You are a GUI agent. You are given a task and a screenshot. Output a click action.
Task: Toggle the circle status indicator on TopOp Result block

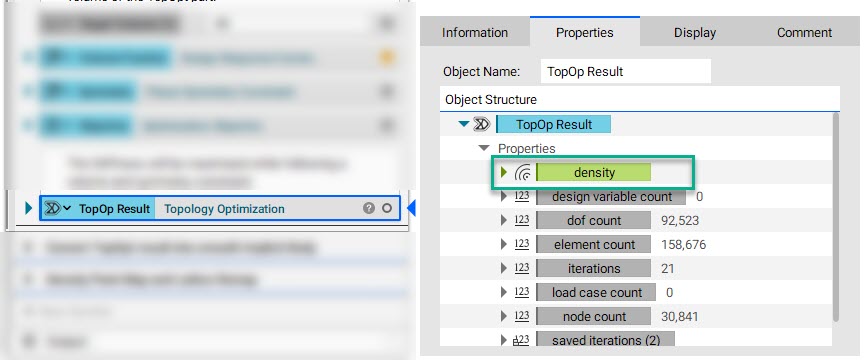(387, 208)
